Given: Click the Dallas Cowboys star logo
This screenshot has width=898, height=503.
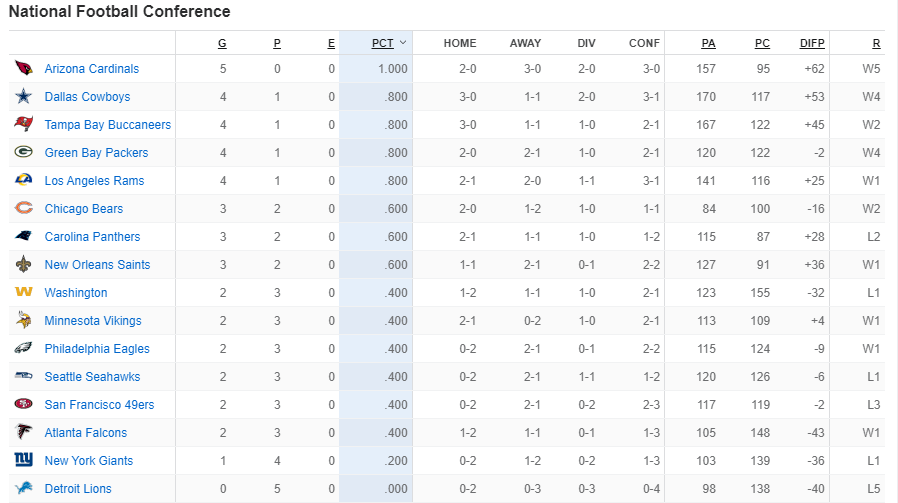Looking at the screenshot, I should tap(23, 97).
